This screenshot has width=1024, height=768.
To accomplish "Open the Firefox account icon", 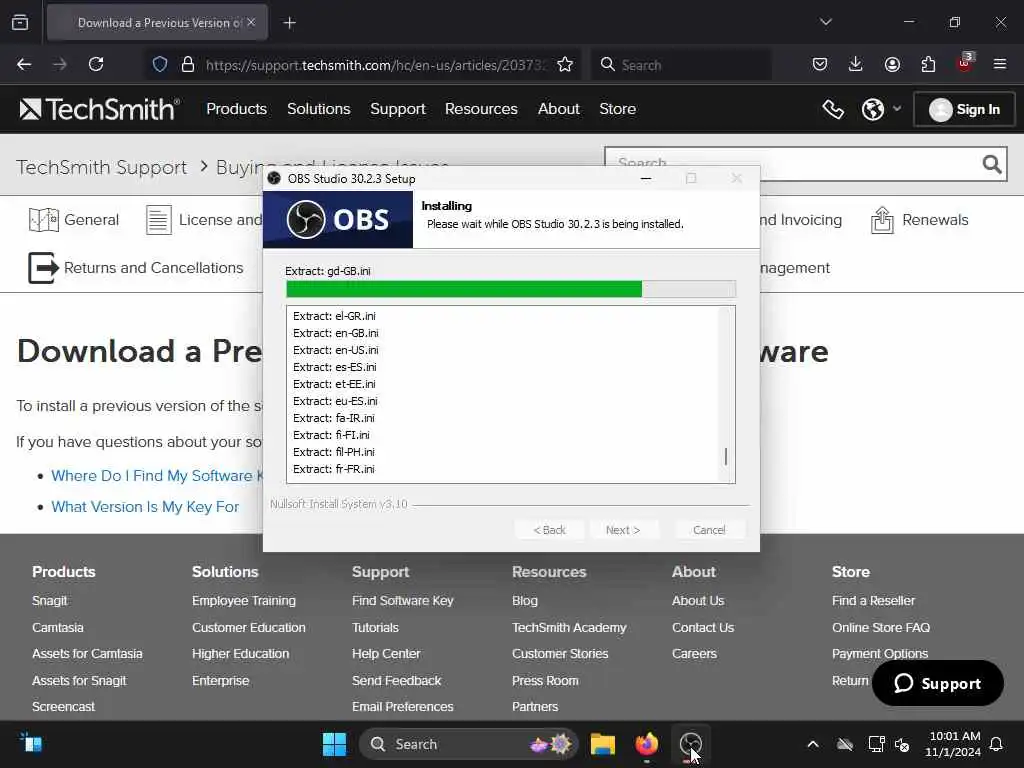I will (x=892, y=64).
